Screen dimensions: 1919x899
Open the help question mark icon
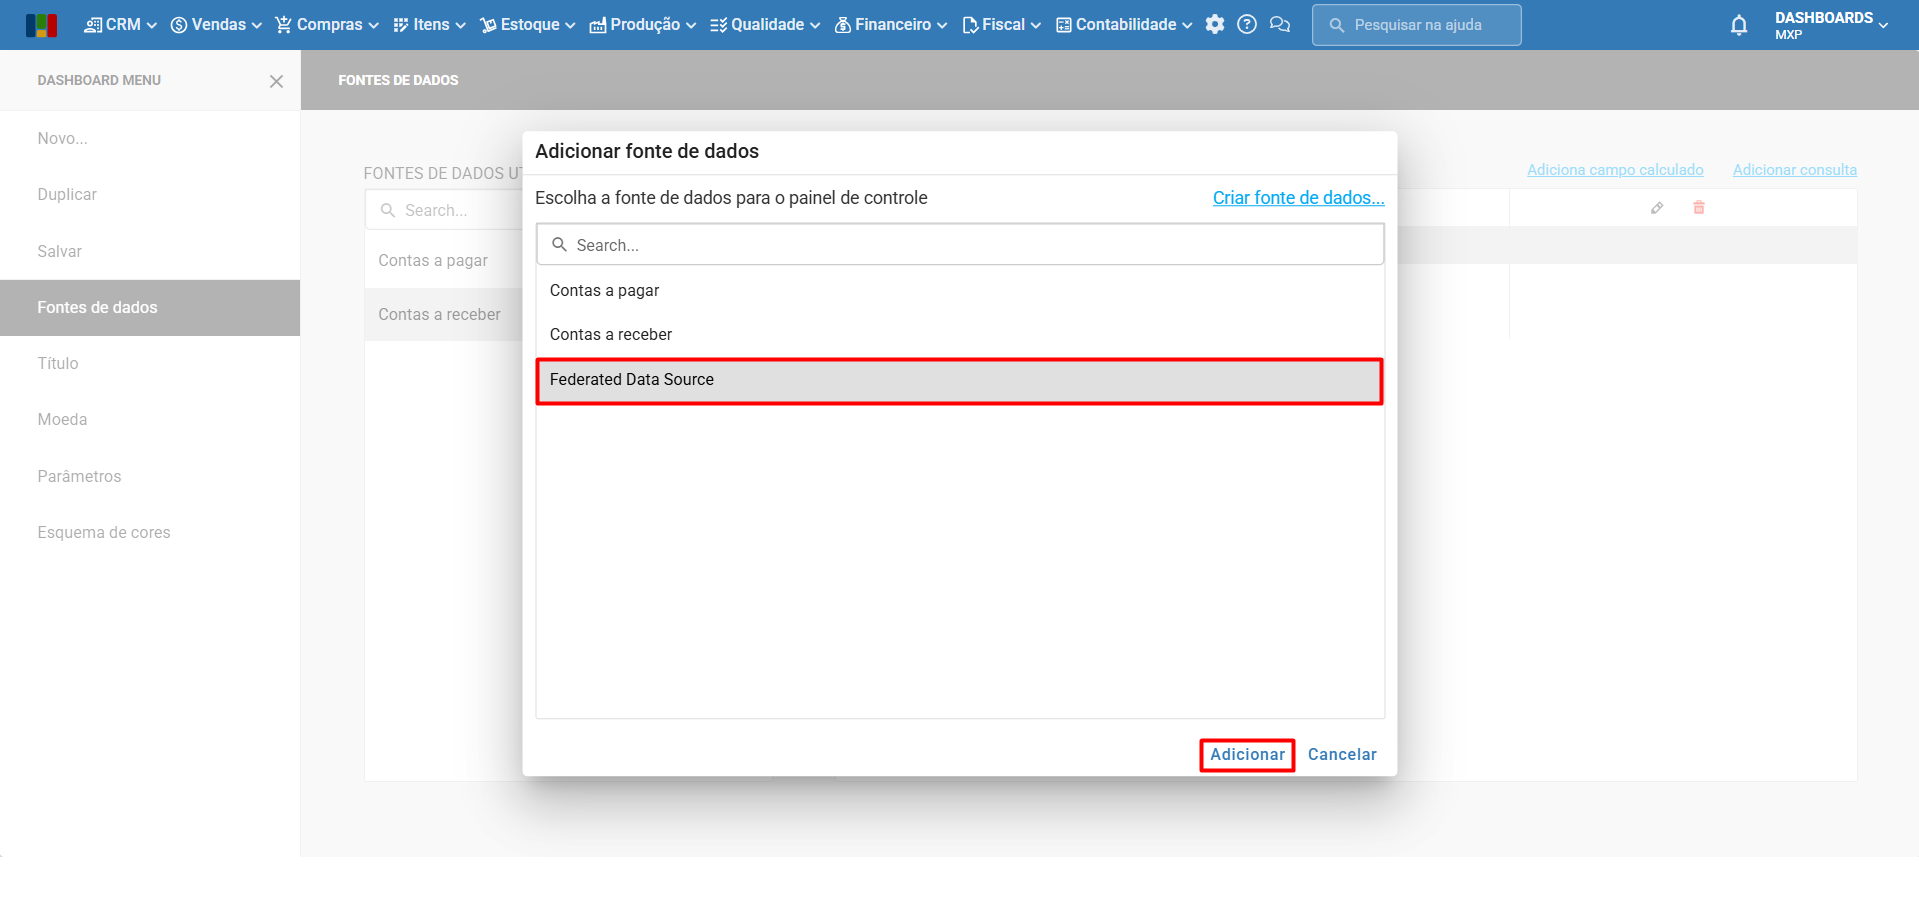coord(1246,25)
